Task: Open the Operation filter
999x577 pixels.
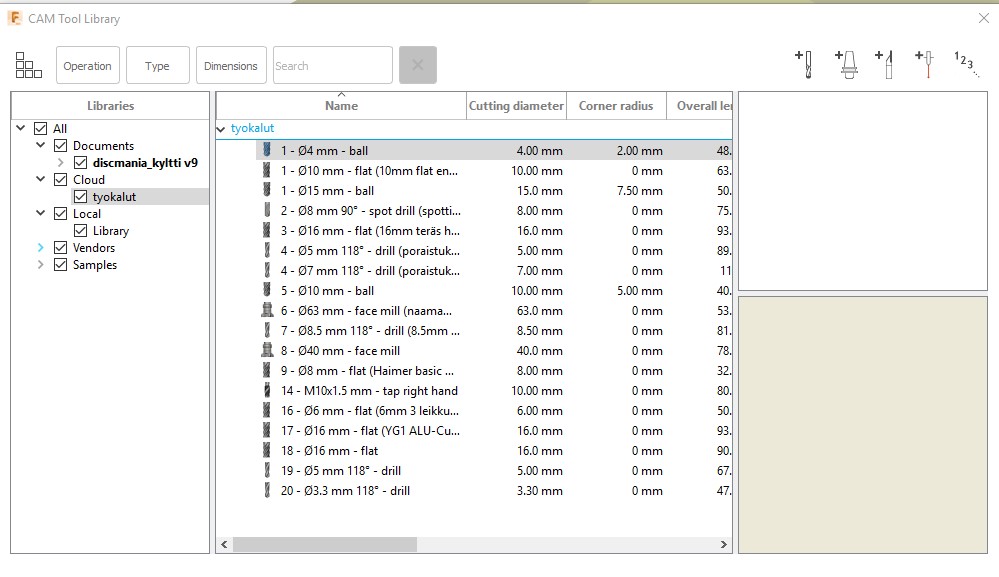Action: (x=88, y=64)
